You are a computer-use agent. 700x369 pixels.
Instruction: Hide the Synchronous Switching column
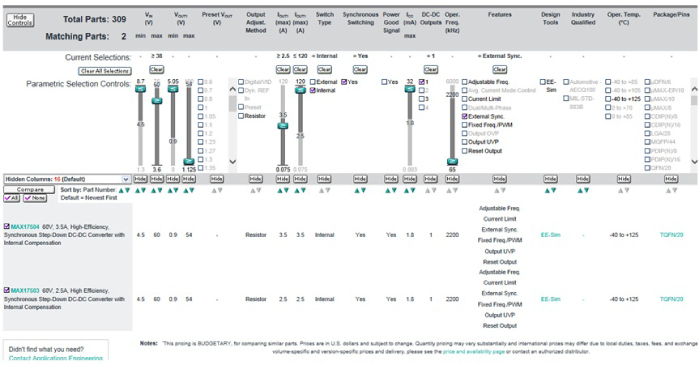[x=360, y=179]
